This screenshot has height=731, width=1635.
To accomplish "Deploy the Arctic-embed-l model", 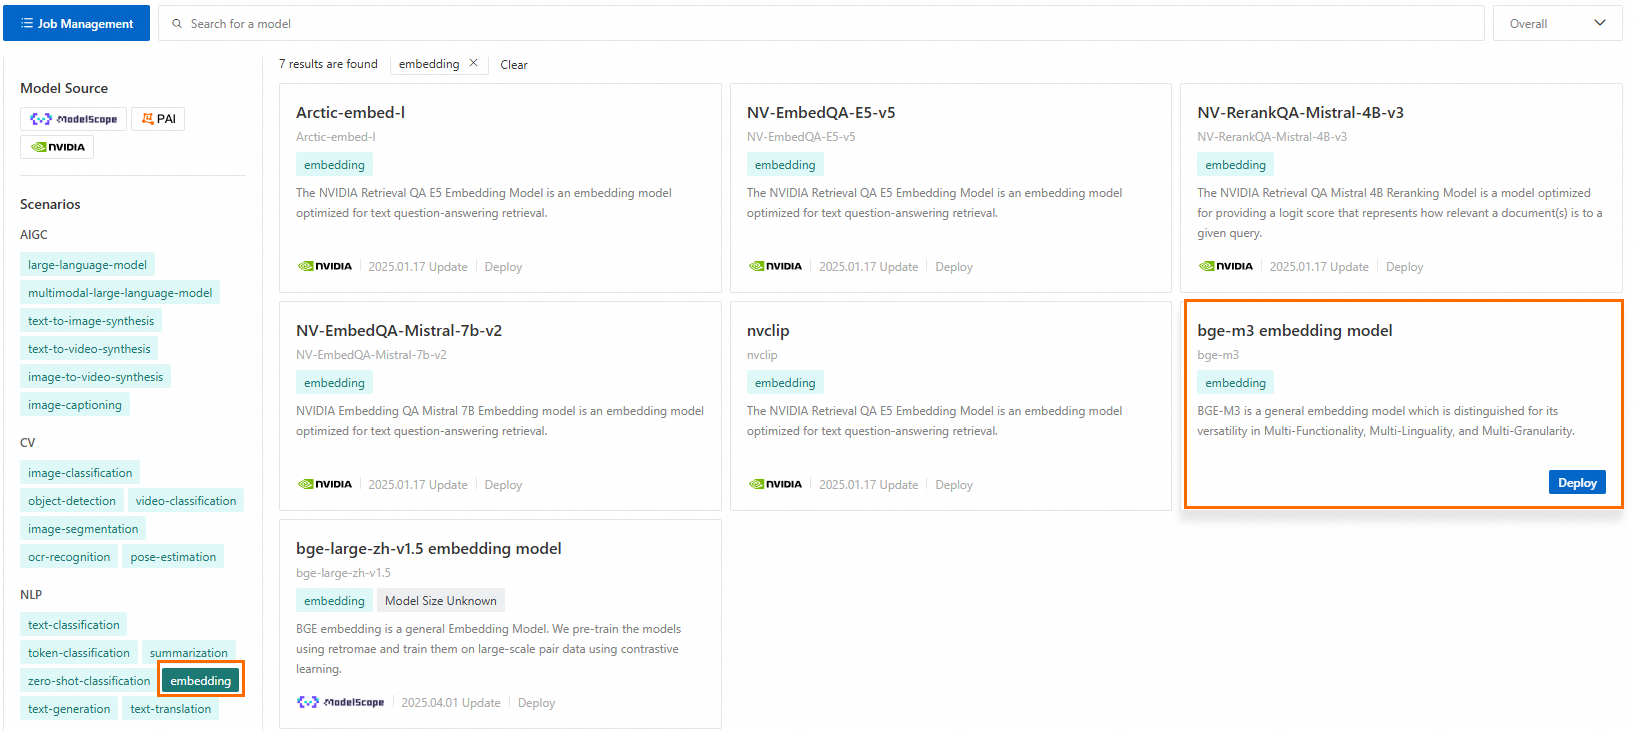I will 503,267.
